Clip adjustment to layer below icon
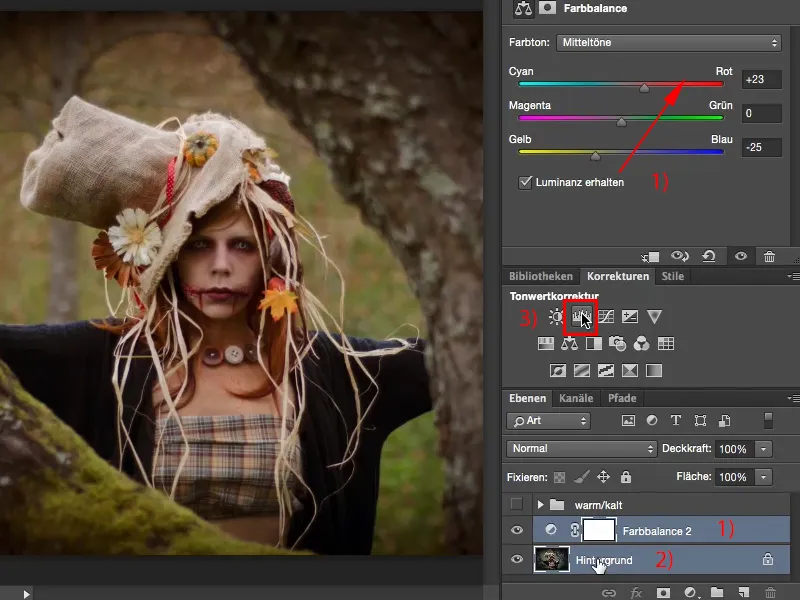This screenshot has width=800, height=600. pyautogui.click(x=650, y=257)
